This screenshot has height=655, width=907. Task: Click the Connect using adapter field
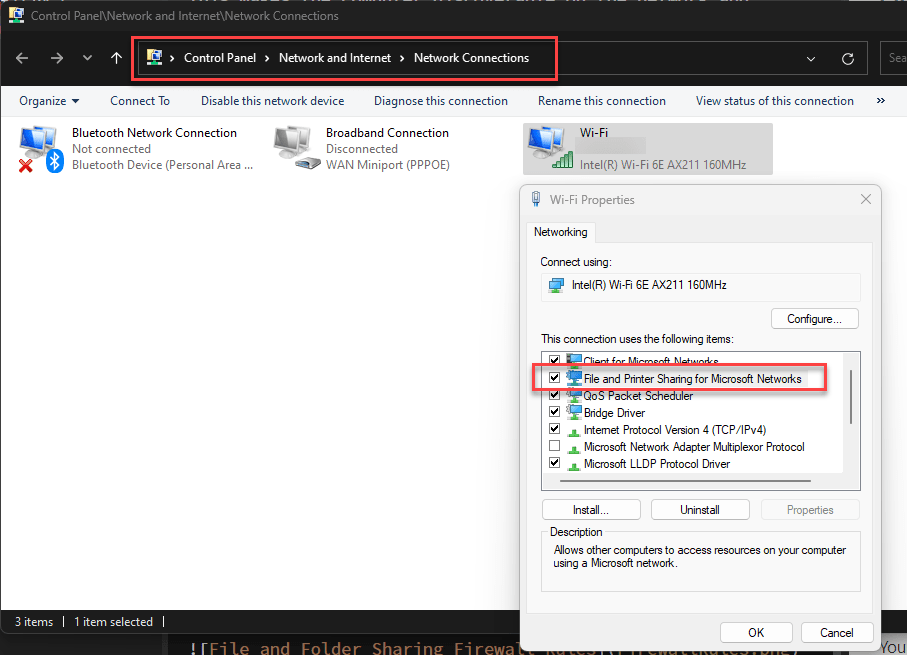tap(700, 286)
